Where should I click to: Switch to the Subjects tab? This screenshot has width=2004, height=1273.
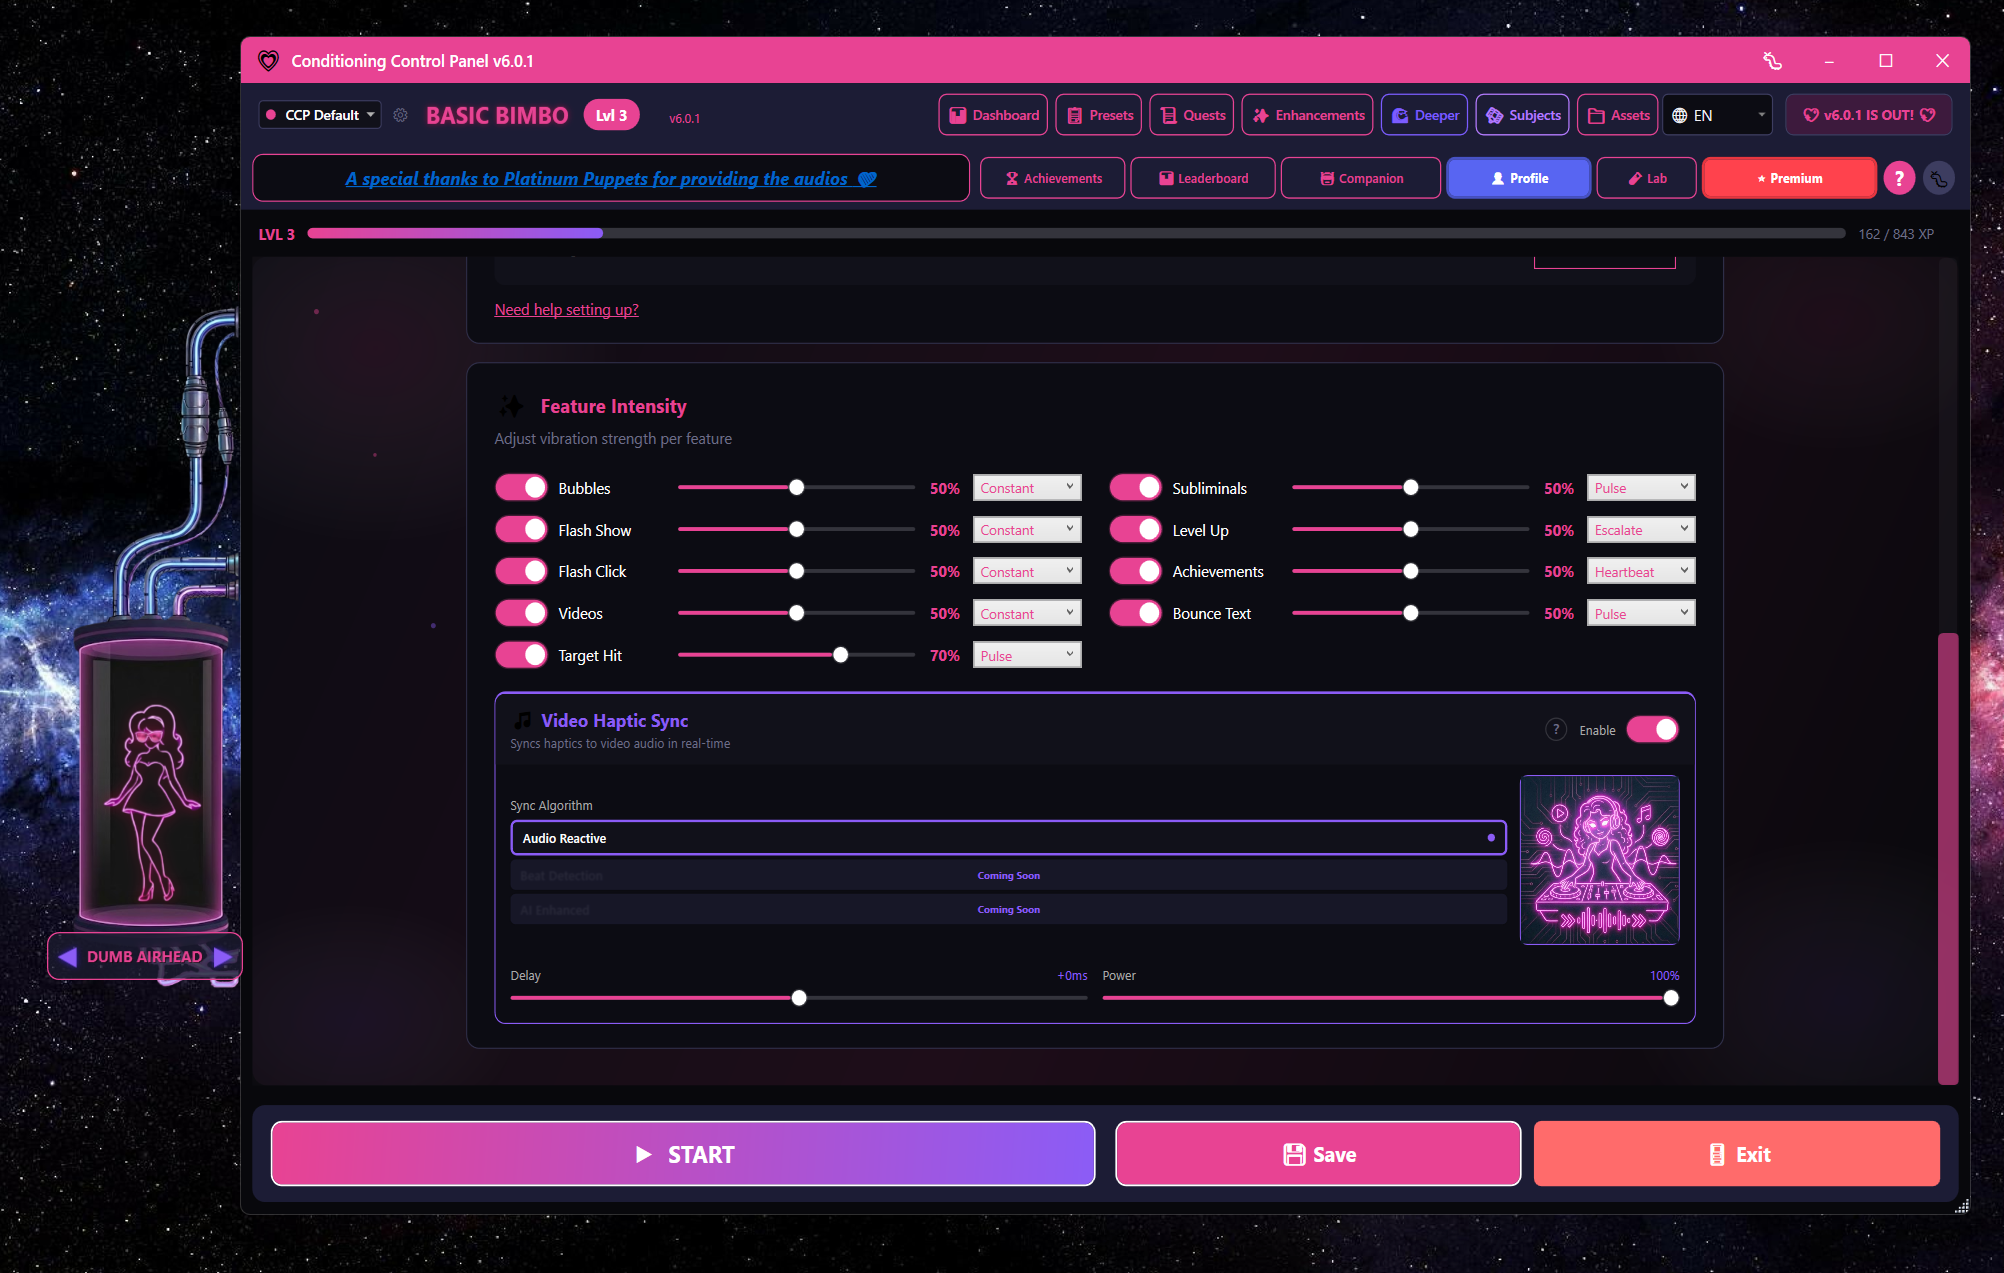(x=1523, y=115)
